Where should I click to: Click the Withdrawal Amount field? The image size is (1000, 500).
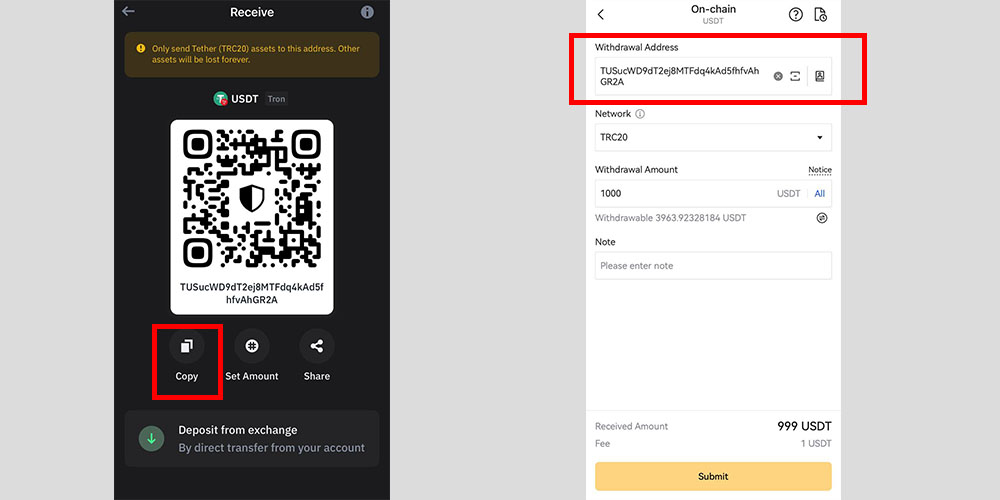click(713, 193)
